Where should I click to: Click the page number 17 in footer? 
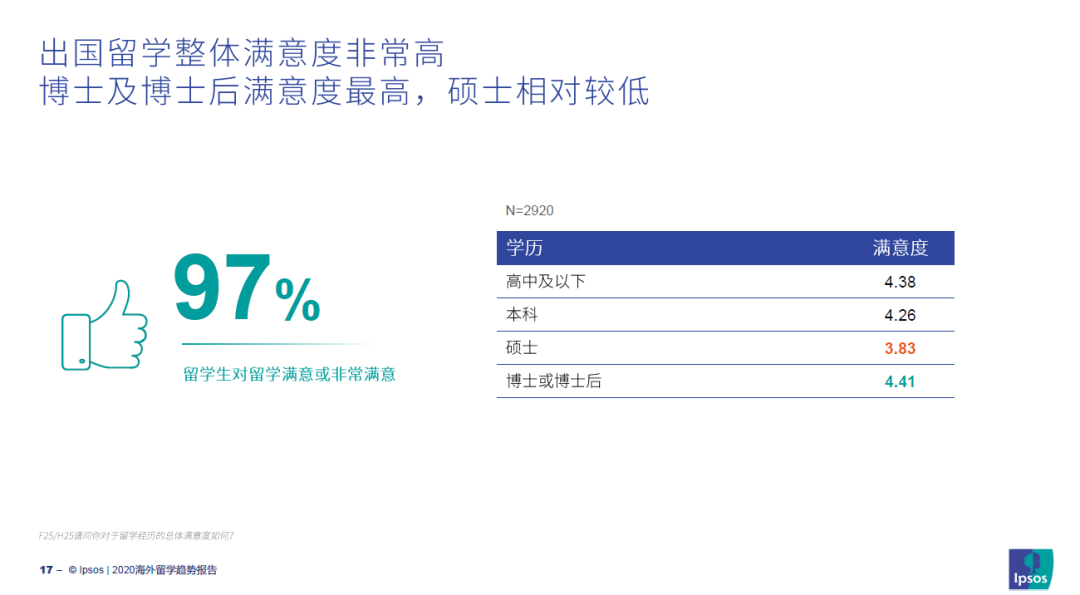46,570
